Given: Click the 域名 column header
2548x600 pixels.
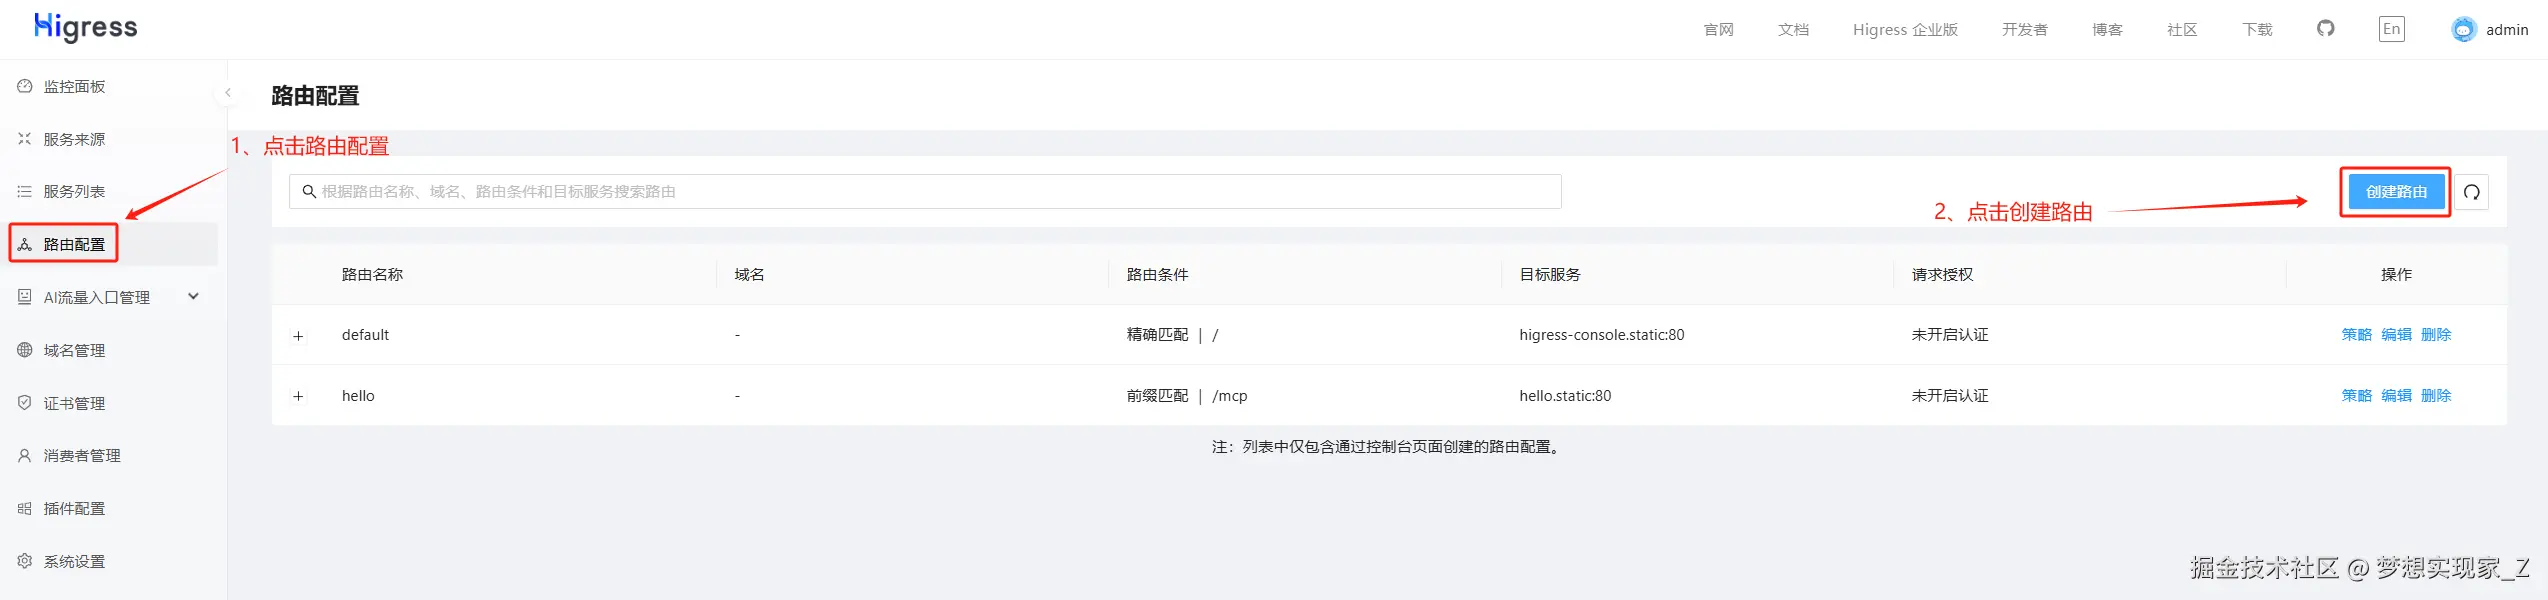Looking at the screenshot, I should tap(749, 275).
